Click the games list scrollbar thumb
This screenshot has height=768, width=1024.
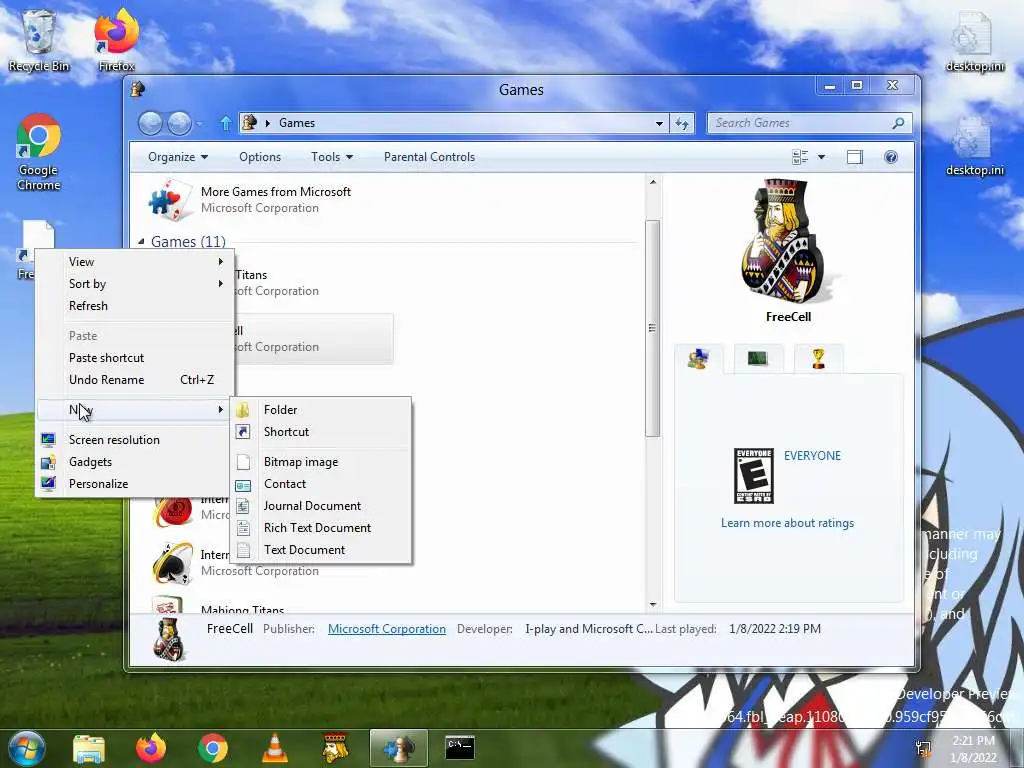point(652,328)
